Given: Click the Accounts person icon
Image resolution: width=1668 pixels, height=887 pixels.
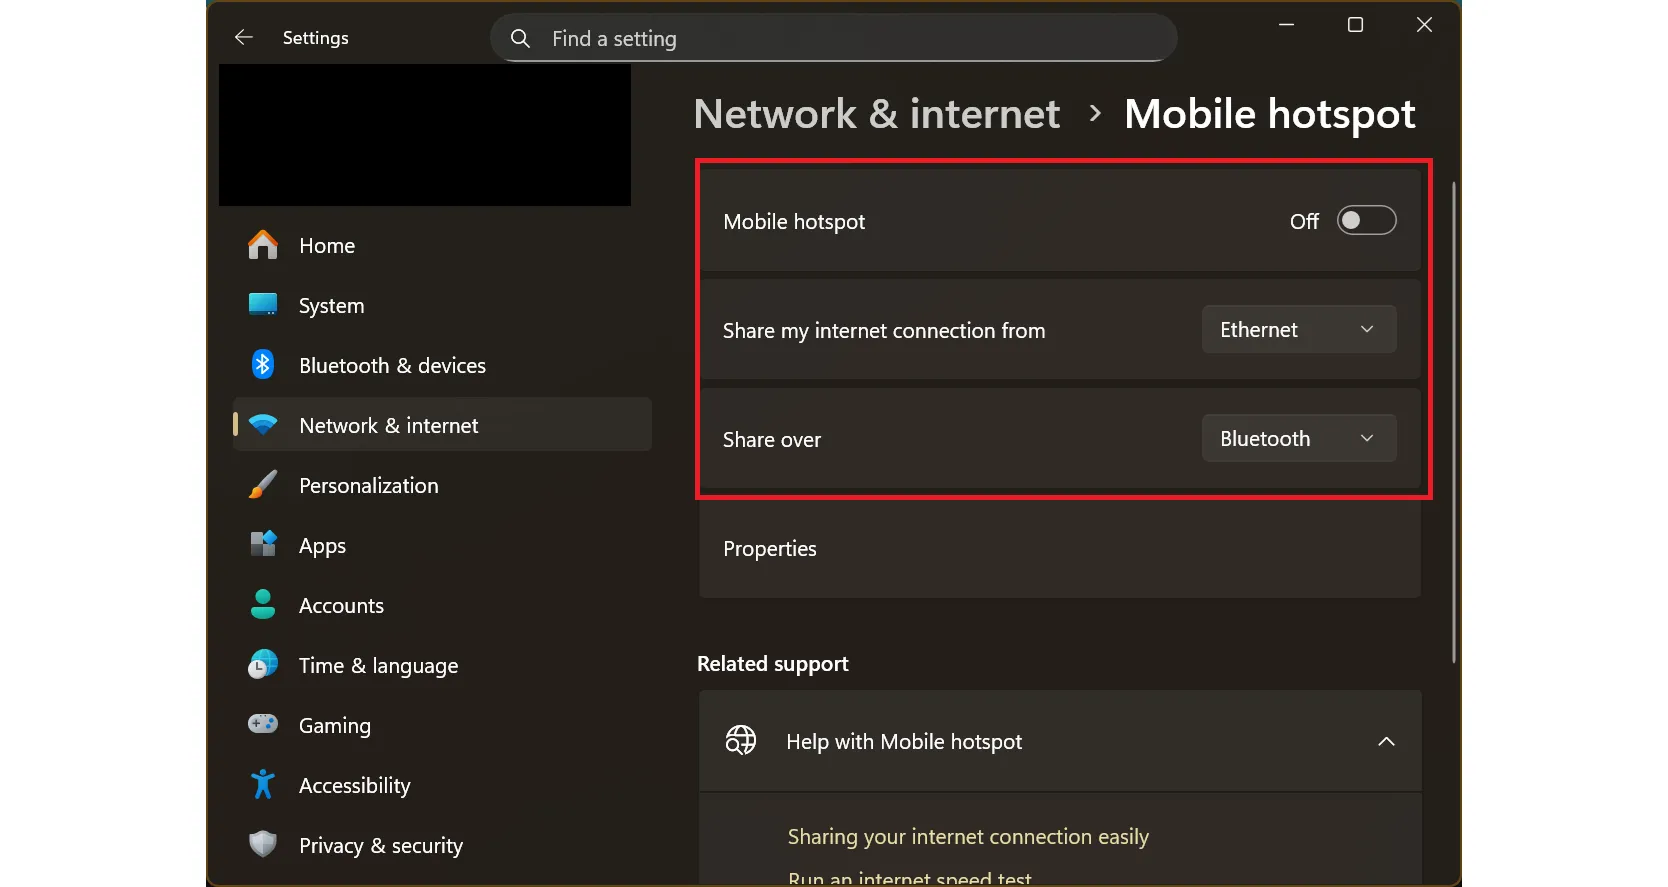Looking at the screenshot, I should [x=263, y=605].
